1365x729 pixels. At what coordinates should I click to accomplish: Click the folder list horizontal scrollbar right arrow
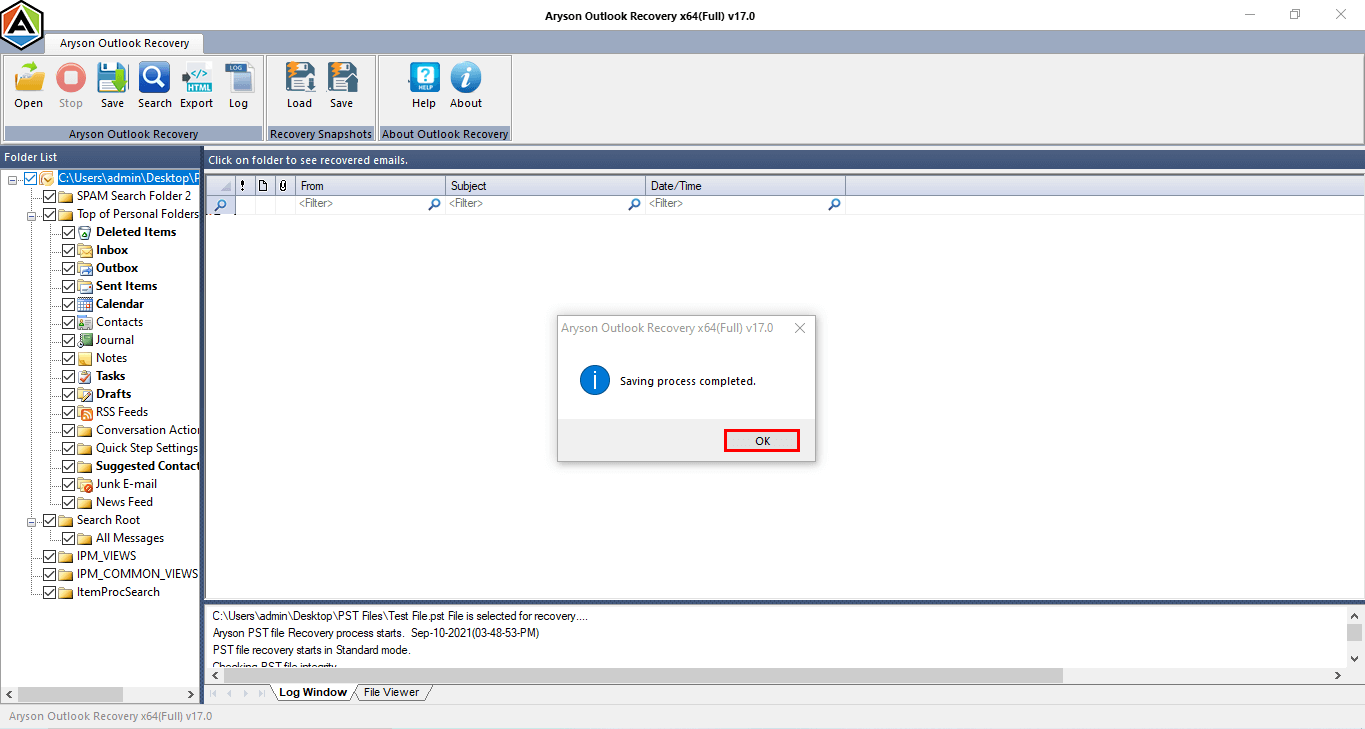click(x=191, y=694)
